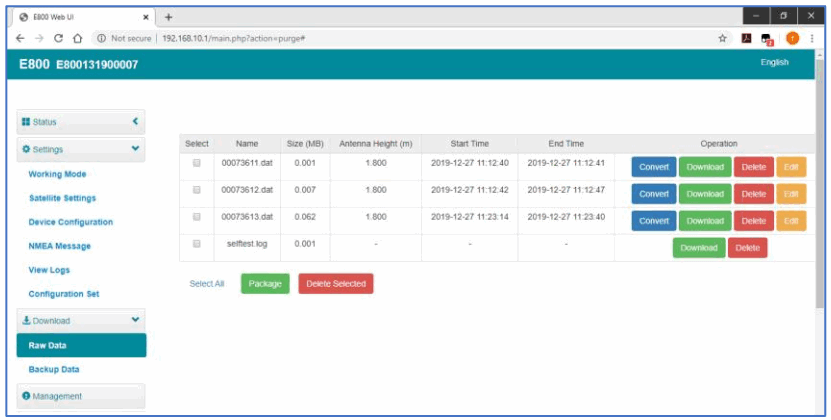
Task: Delete file 00073612.dat
Action: click(754, 194)
